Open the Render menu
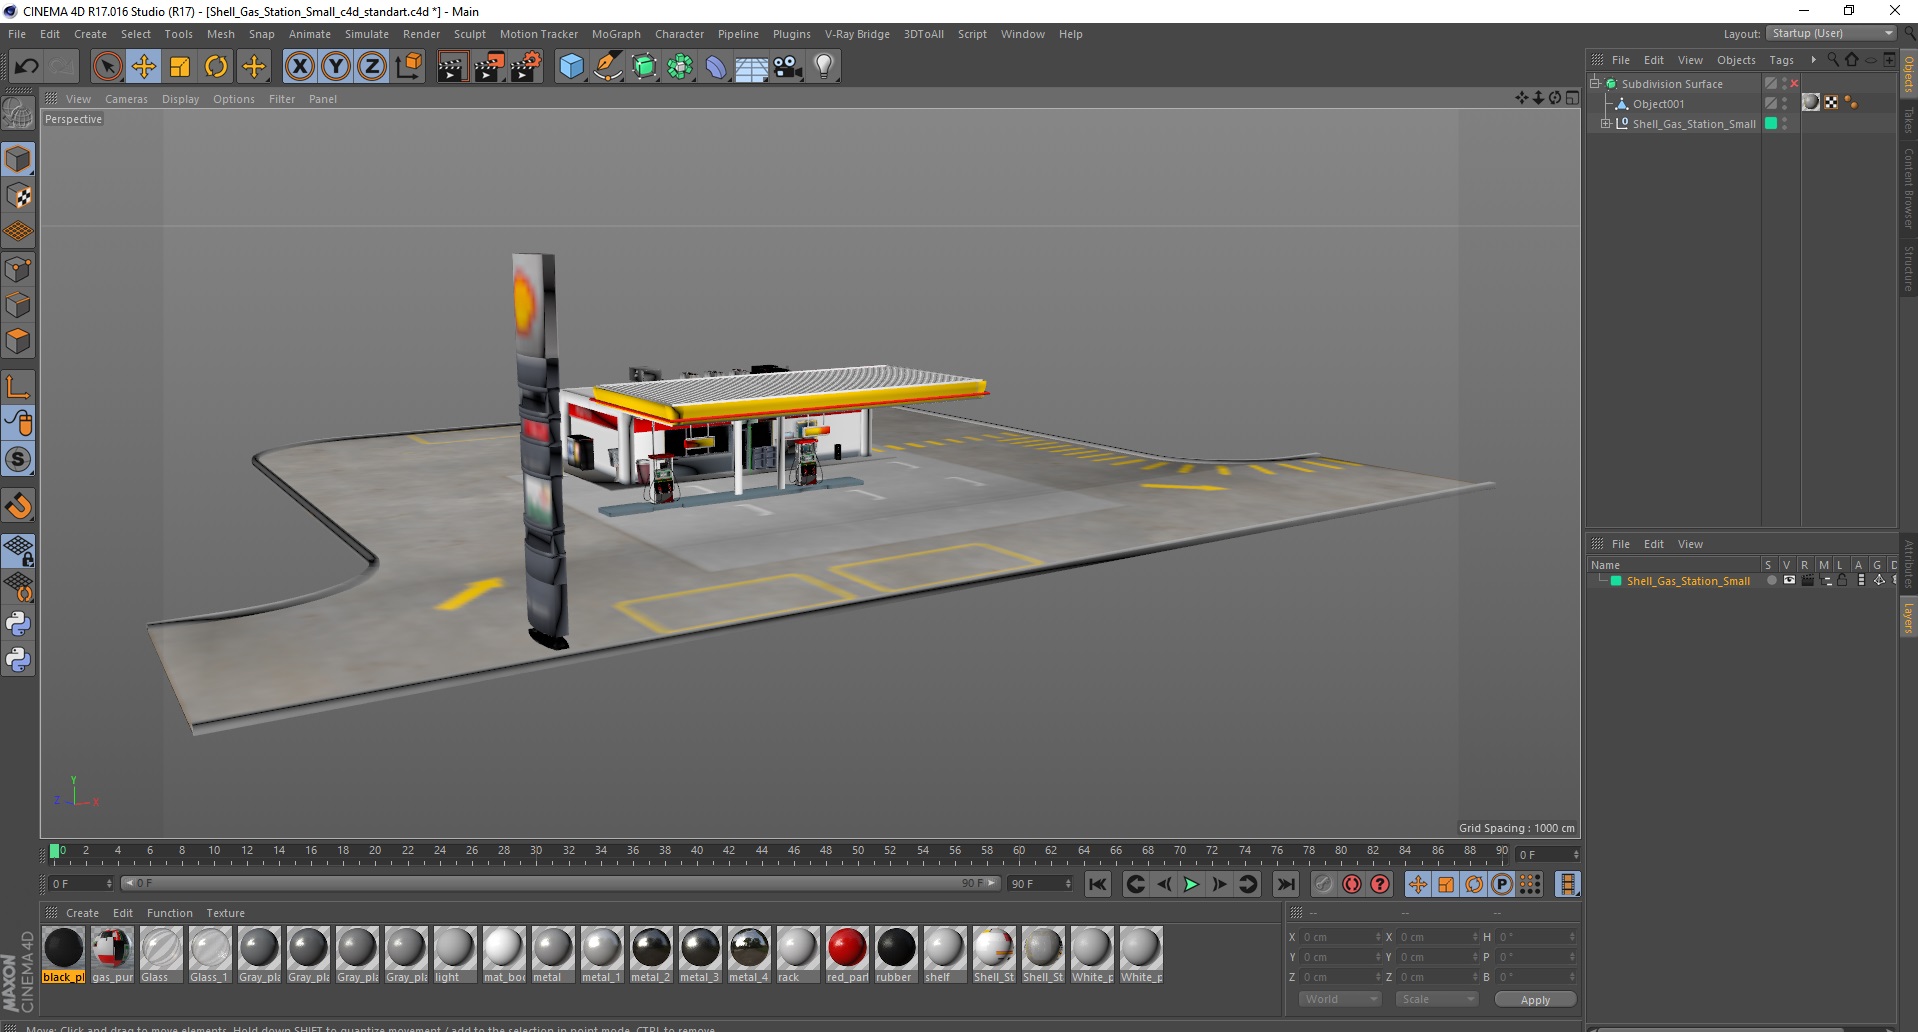1918x1032 pixels. [x=421, y=34]
